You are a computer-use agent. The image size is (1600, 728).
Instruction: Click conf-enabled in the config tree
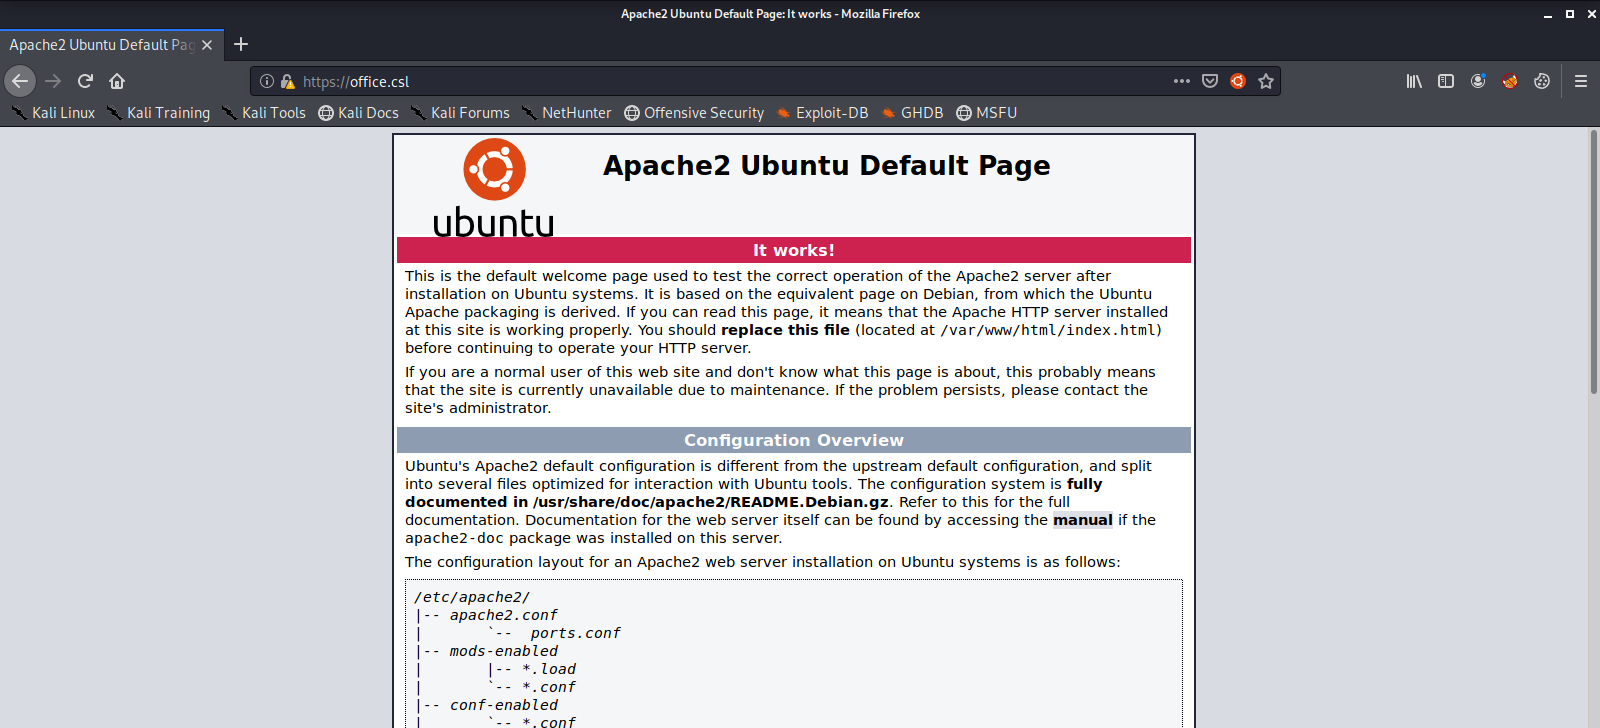503,705
